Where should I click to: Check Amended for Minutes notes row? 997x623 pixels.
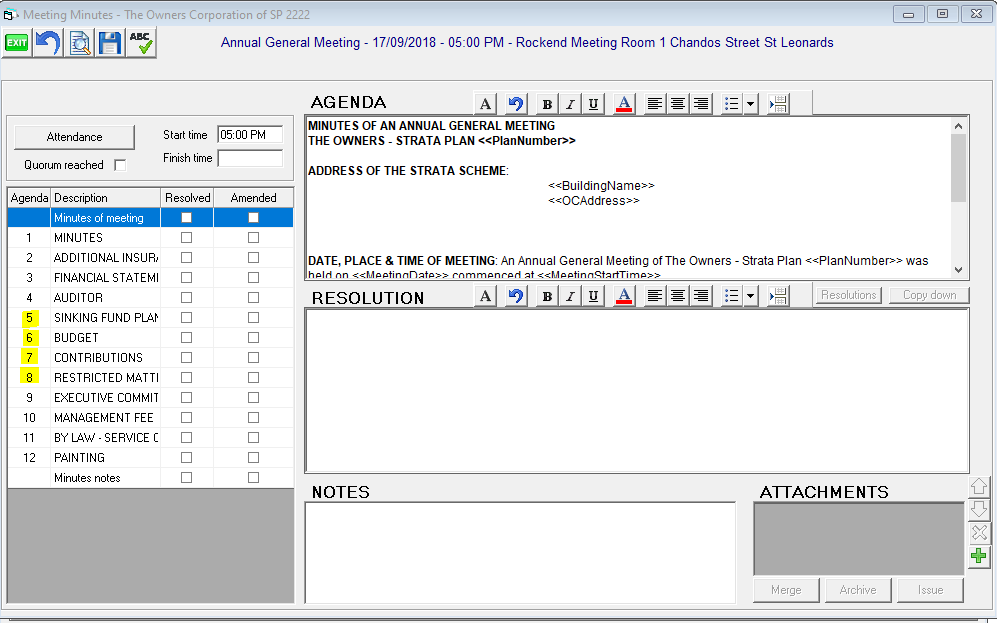pos(253,477)
